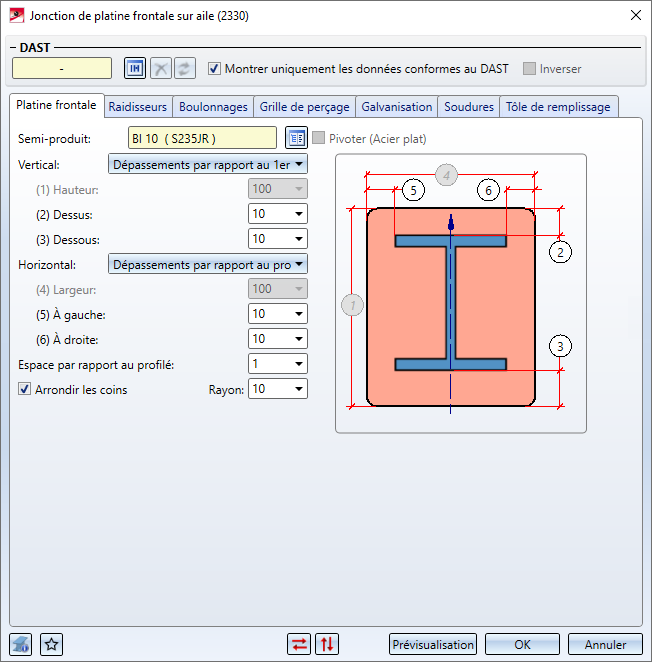Viewport: 652px width, 662px height.
Task: Click circled number 3 in the diagram
Action: [560, 346]
